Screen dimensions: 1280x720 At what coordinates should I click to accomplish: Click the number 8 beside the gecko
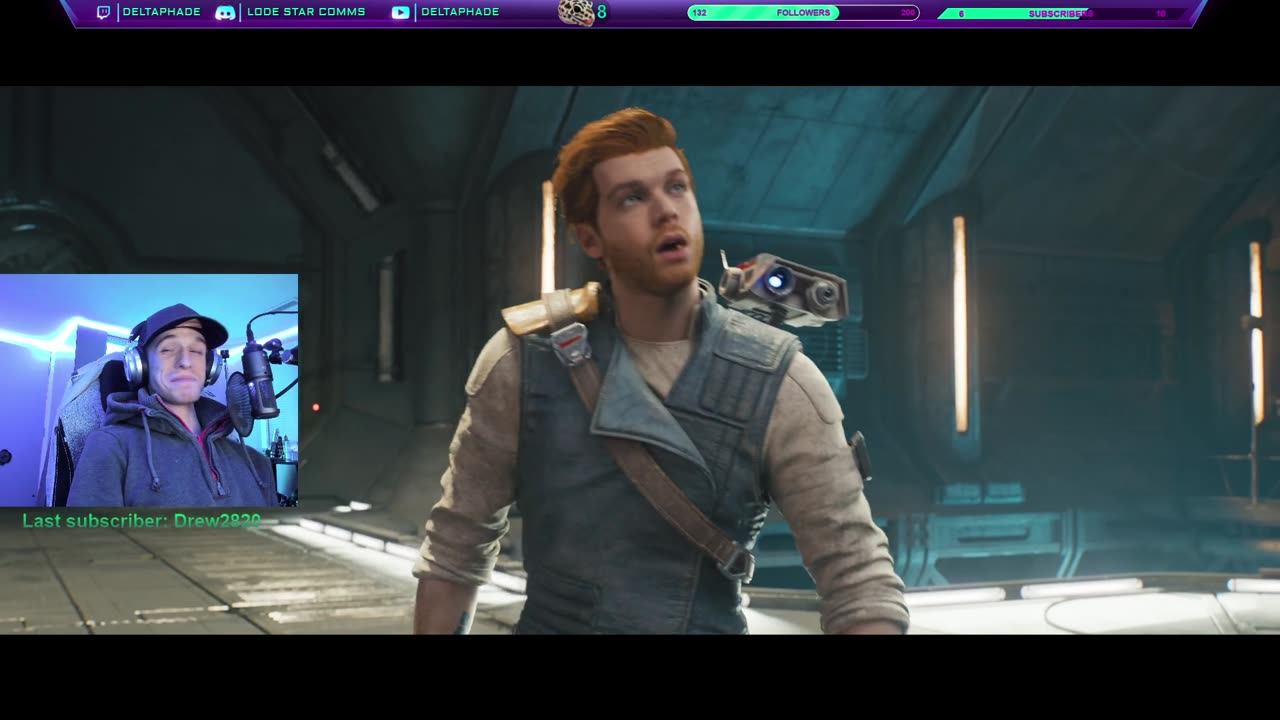click(602, 12)
